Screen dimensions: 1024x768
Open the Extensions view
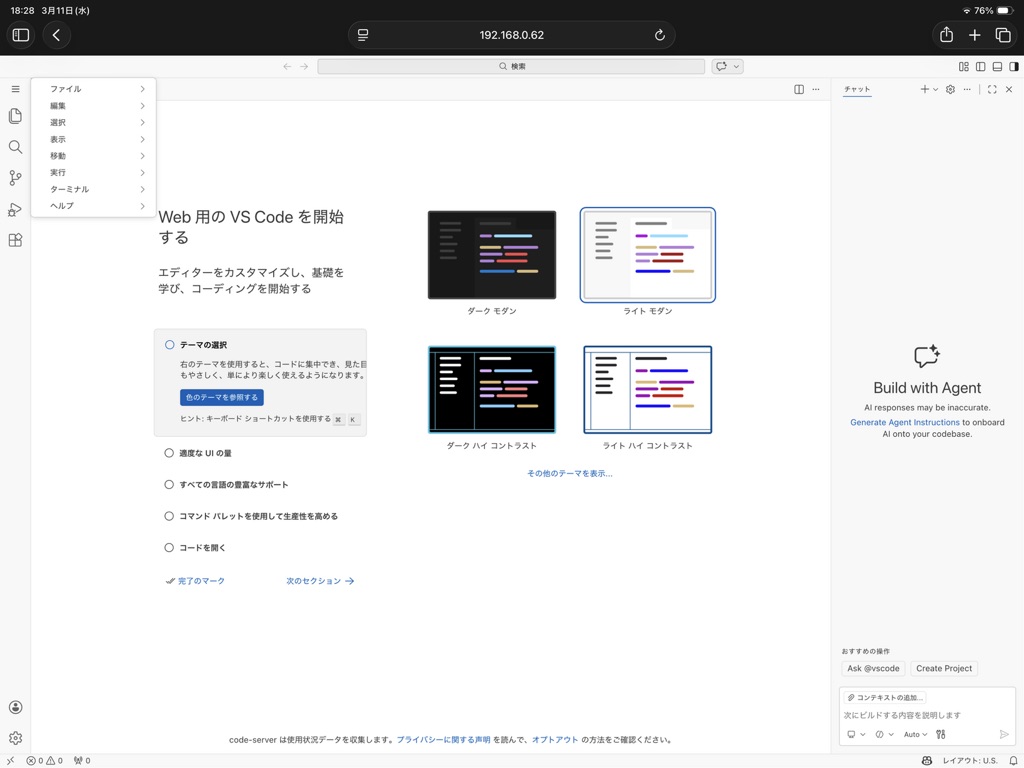click(x=15, y=240)
